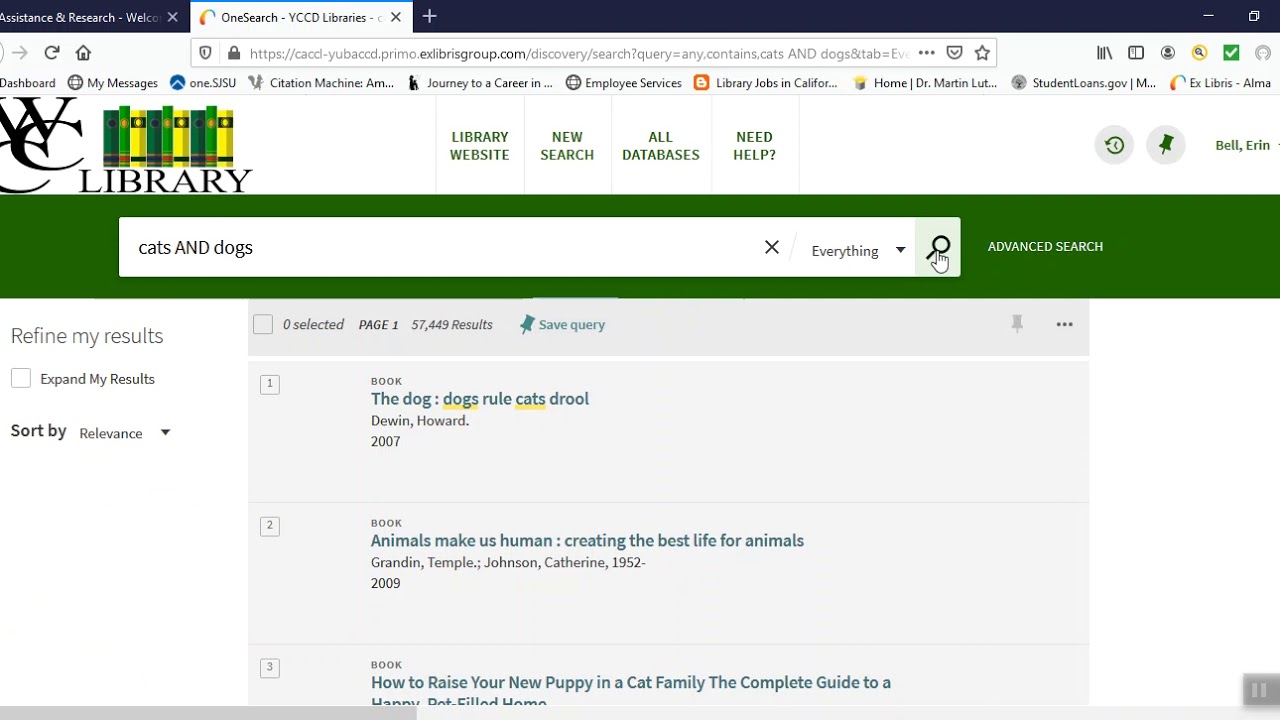Open a new browser tab with plus
The width and height of the screenshot is (1280, 720).
point(429,17)
